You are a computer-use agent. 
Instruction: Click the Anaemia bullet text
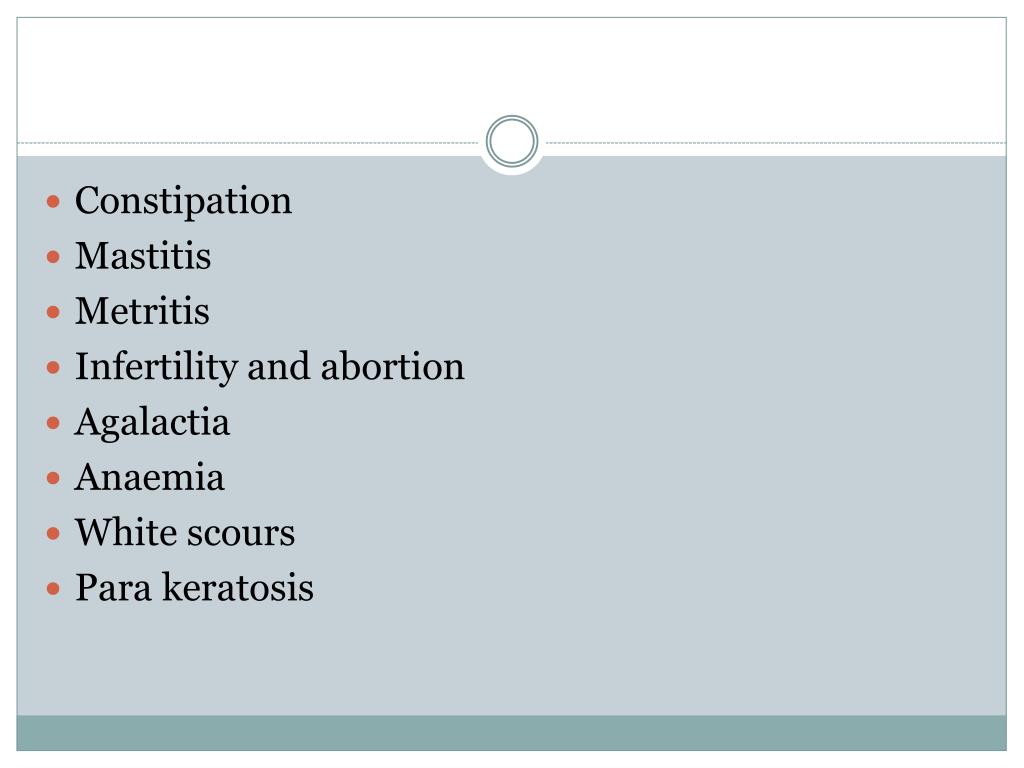coord(150,477)
